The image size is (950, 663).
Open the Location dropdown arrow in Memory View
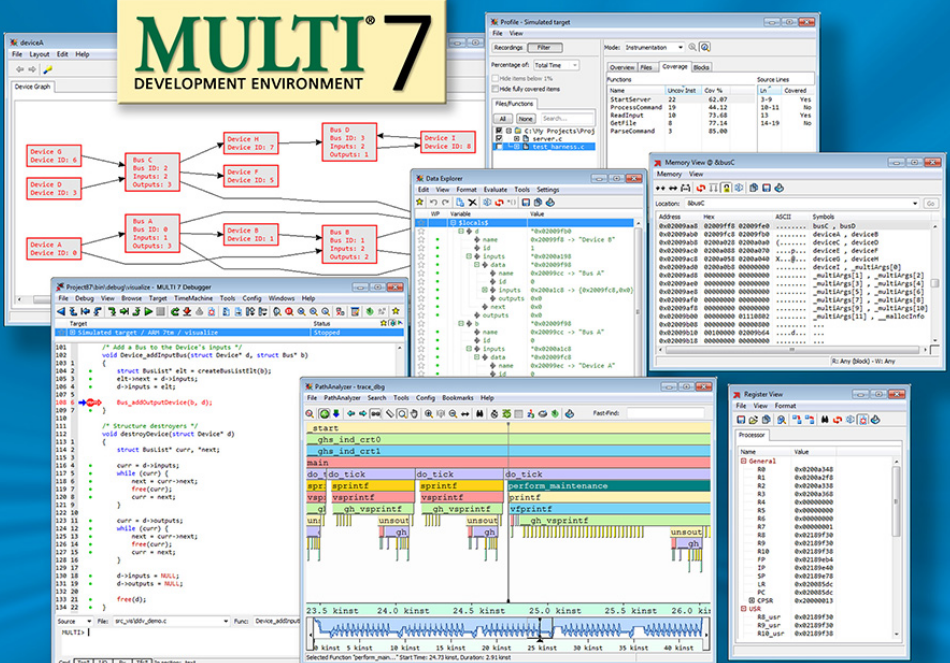click(x=915, y=204)
